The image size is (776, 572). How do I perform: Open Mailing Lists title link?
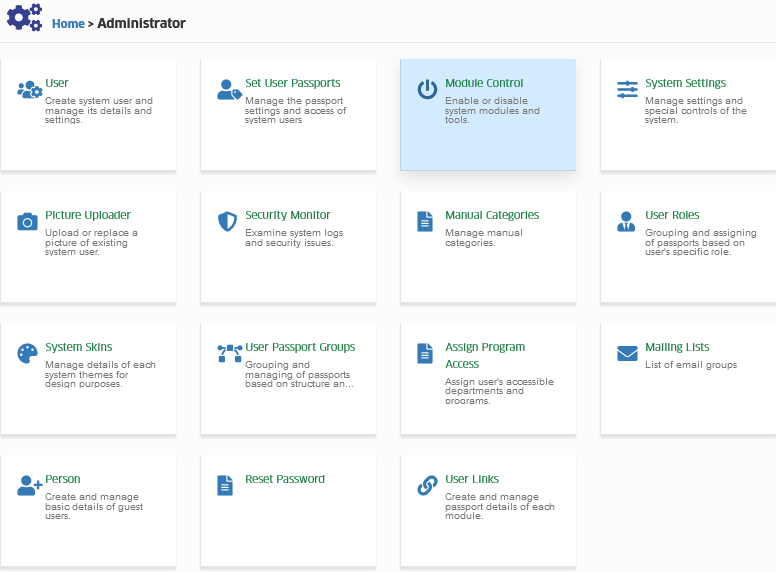click(x=677, y=347)
